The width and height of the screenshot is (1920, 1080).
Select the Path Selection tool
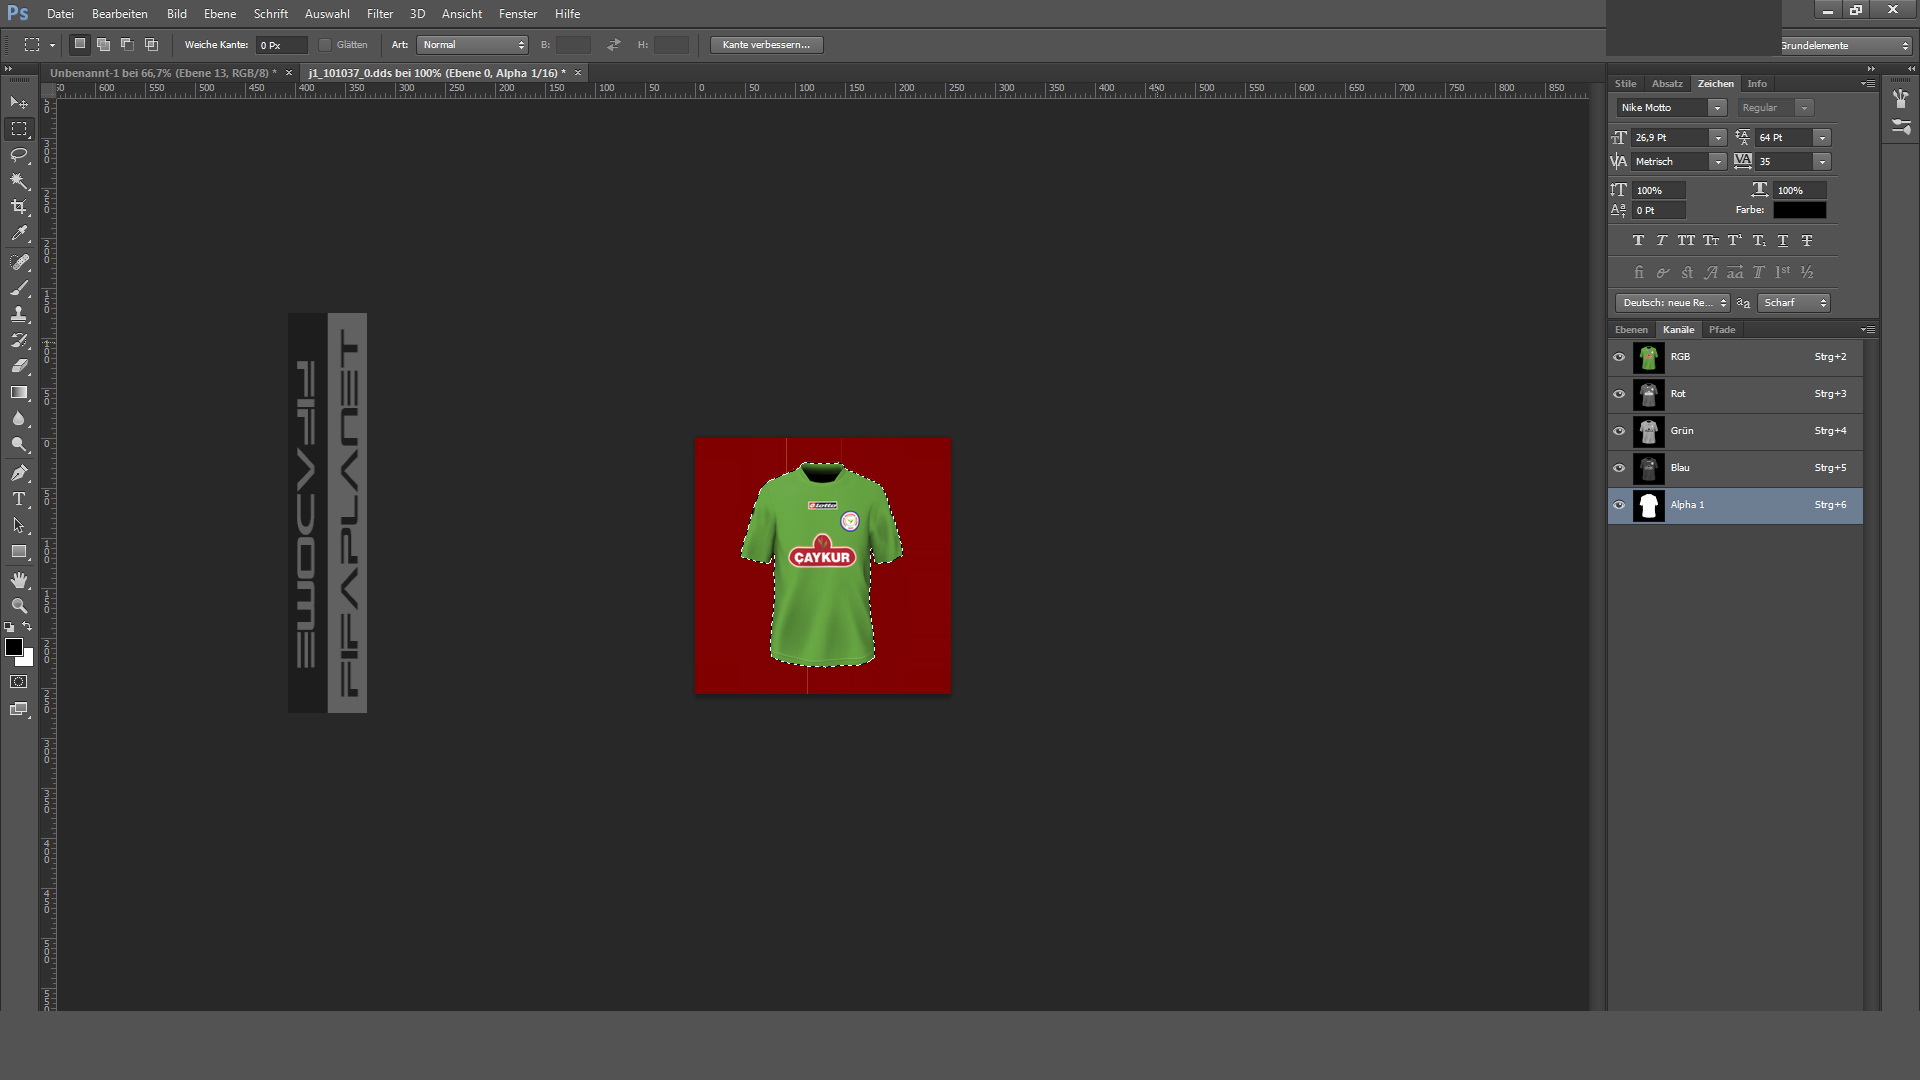click(x=19, y=525)
